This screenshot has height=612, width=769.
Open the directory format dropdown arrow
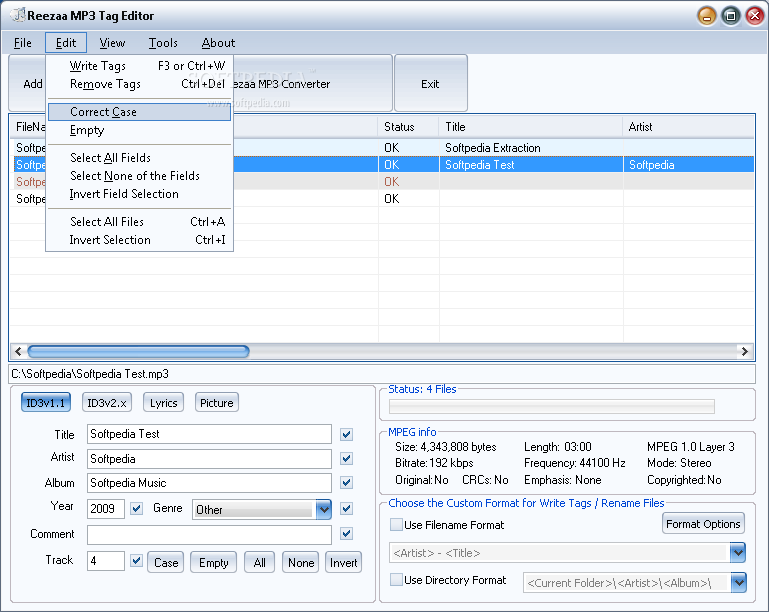pos(739,583)
